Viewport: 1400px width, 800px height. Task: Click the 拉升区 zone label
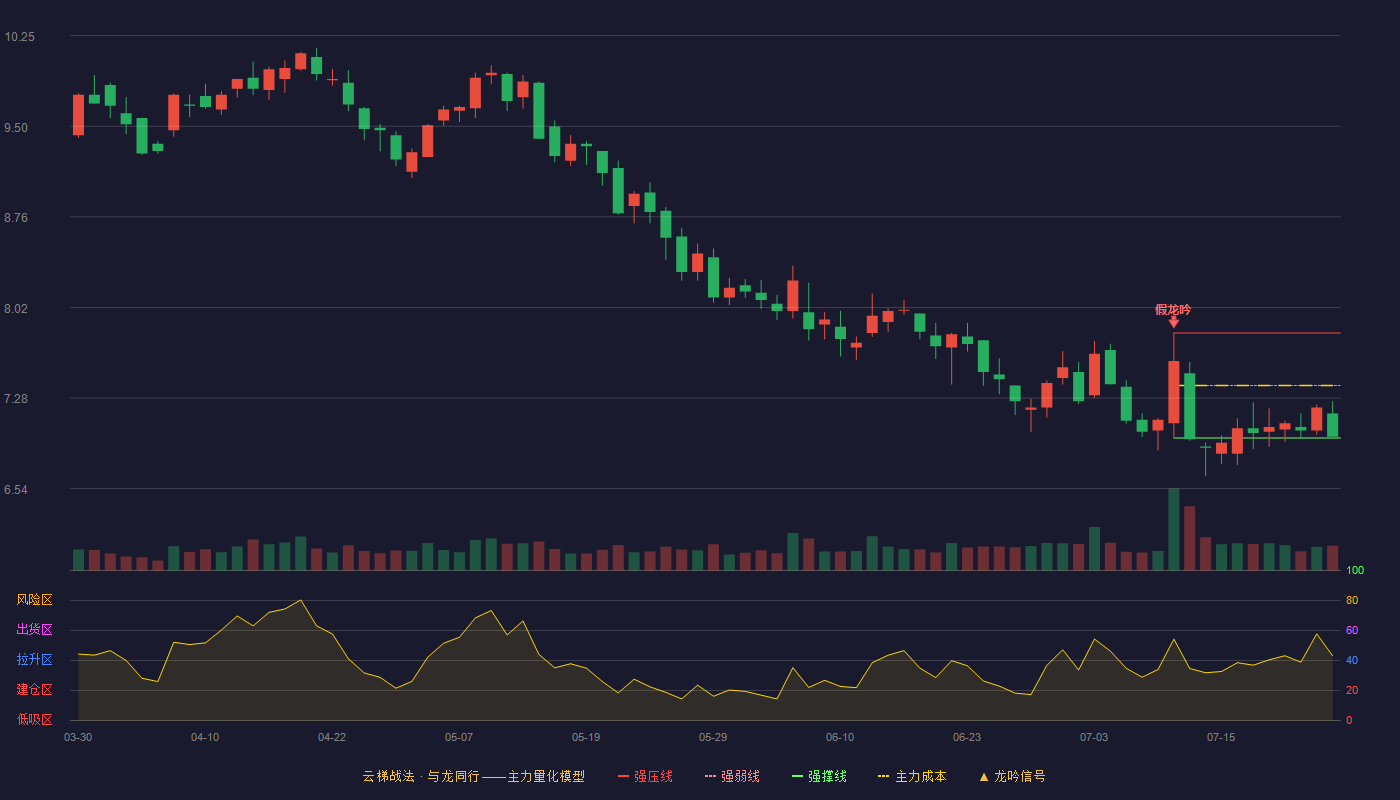(34, 660)
